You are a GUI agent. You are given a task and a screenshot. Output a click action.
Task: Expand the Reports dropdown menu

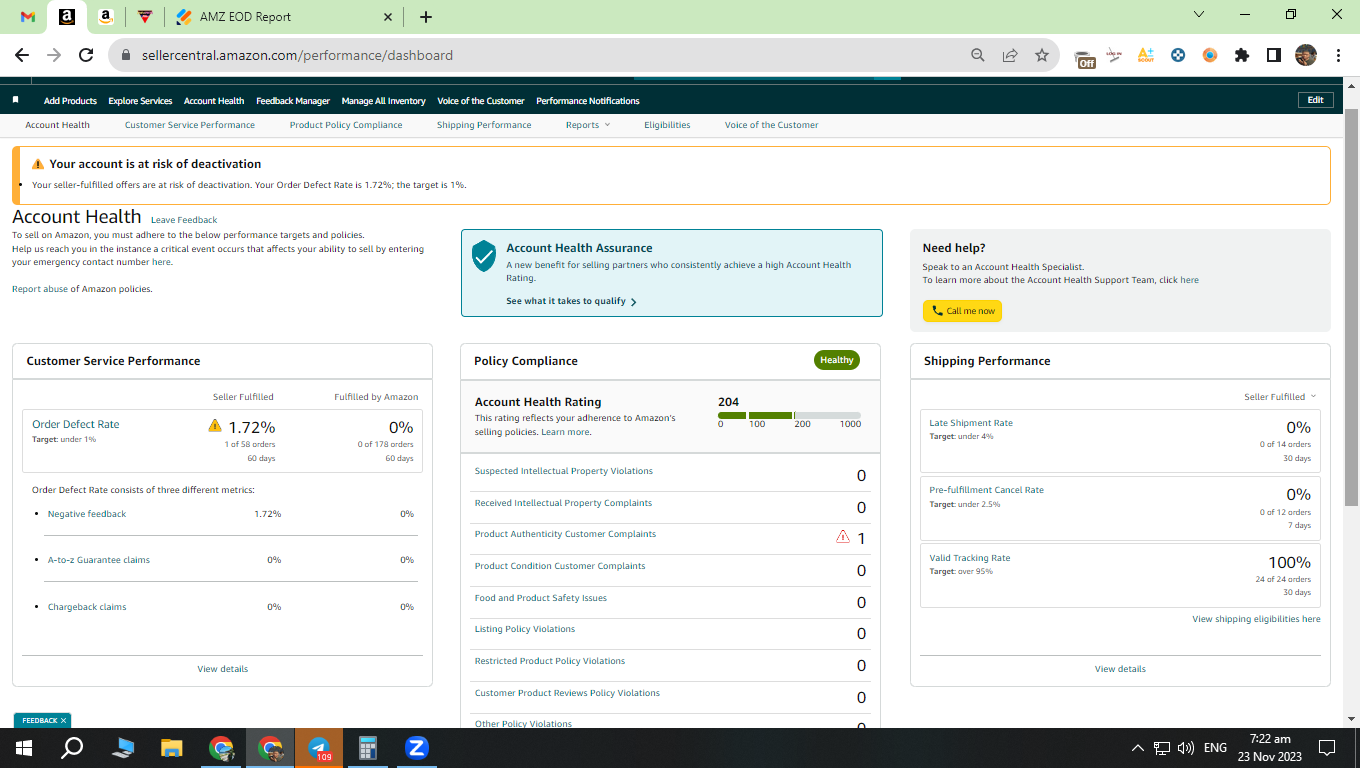587,125
